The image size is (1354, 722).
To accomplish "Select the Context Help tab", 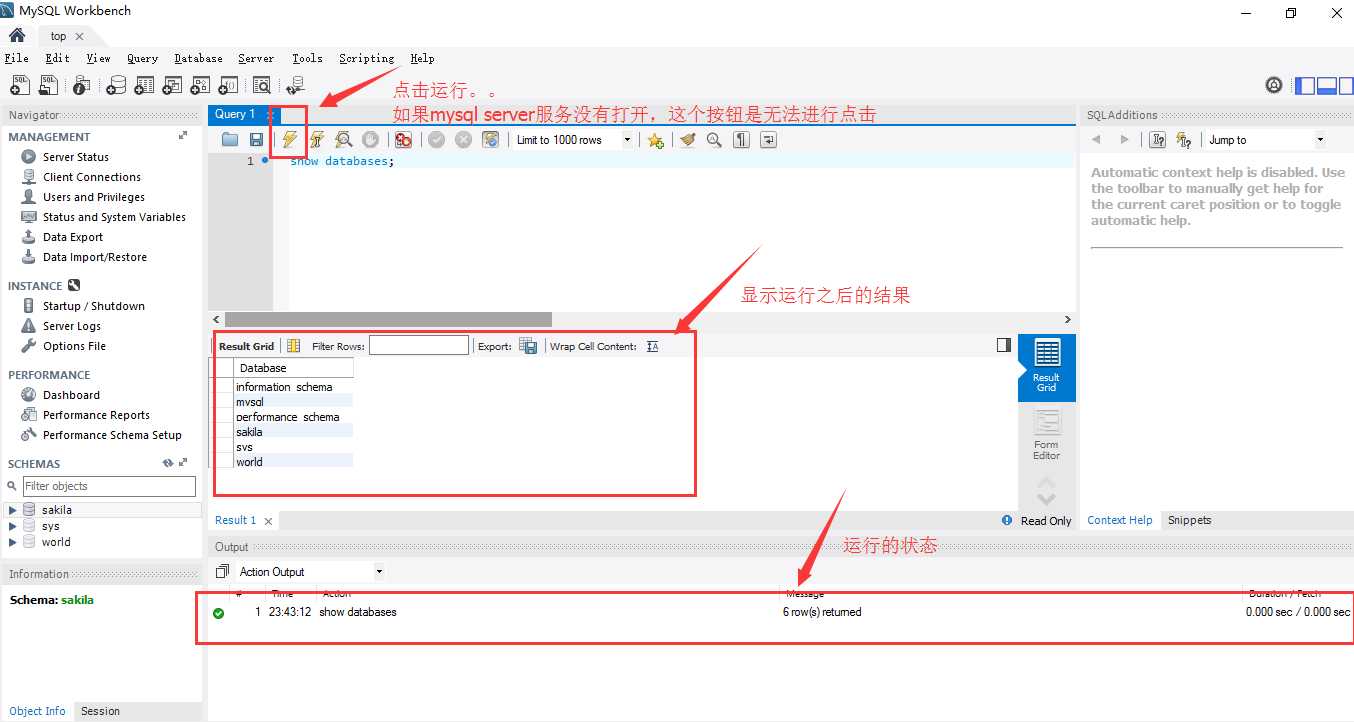I will tap(1120, 520).
